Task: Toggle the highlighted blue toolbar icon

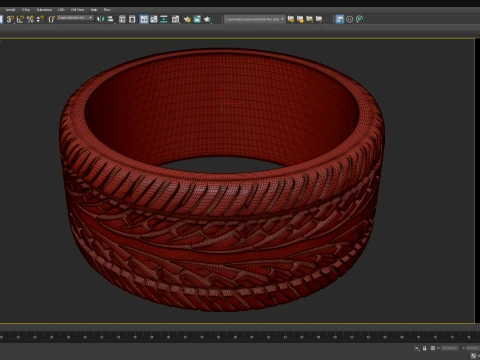Action: point(340,19)
